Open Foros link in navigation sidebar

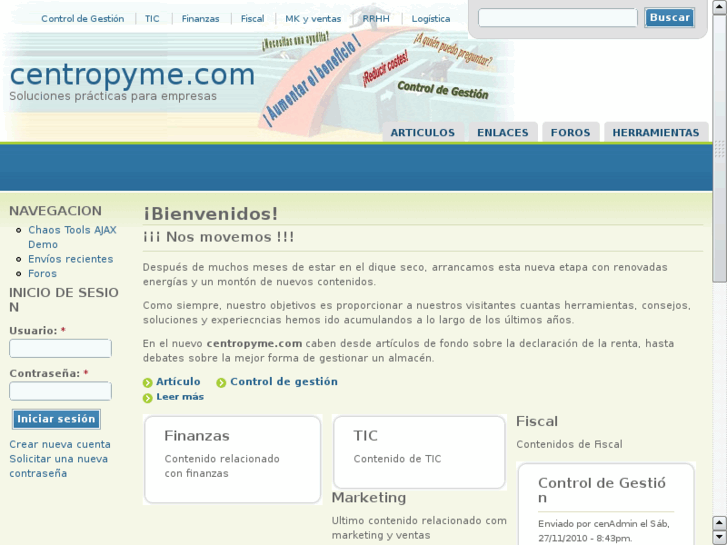pyautogui.click(x=42, y=274)
